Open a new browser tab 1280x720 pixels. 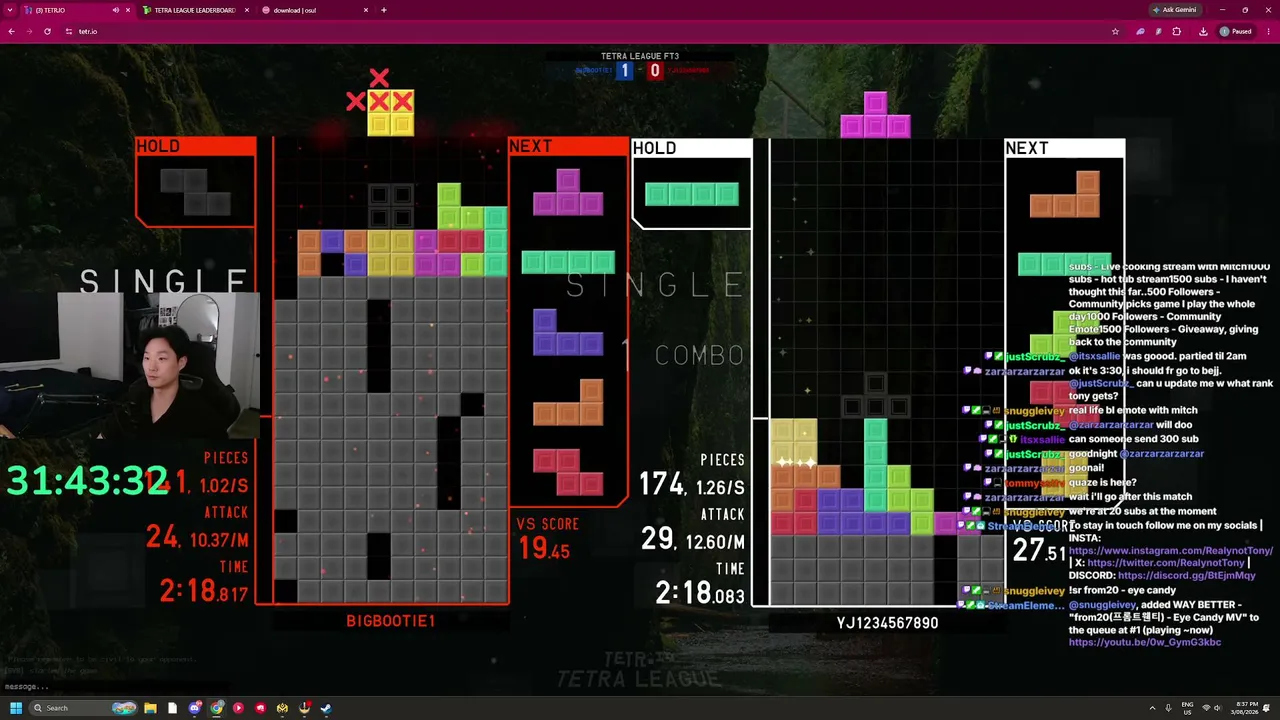384,10
